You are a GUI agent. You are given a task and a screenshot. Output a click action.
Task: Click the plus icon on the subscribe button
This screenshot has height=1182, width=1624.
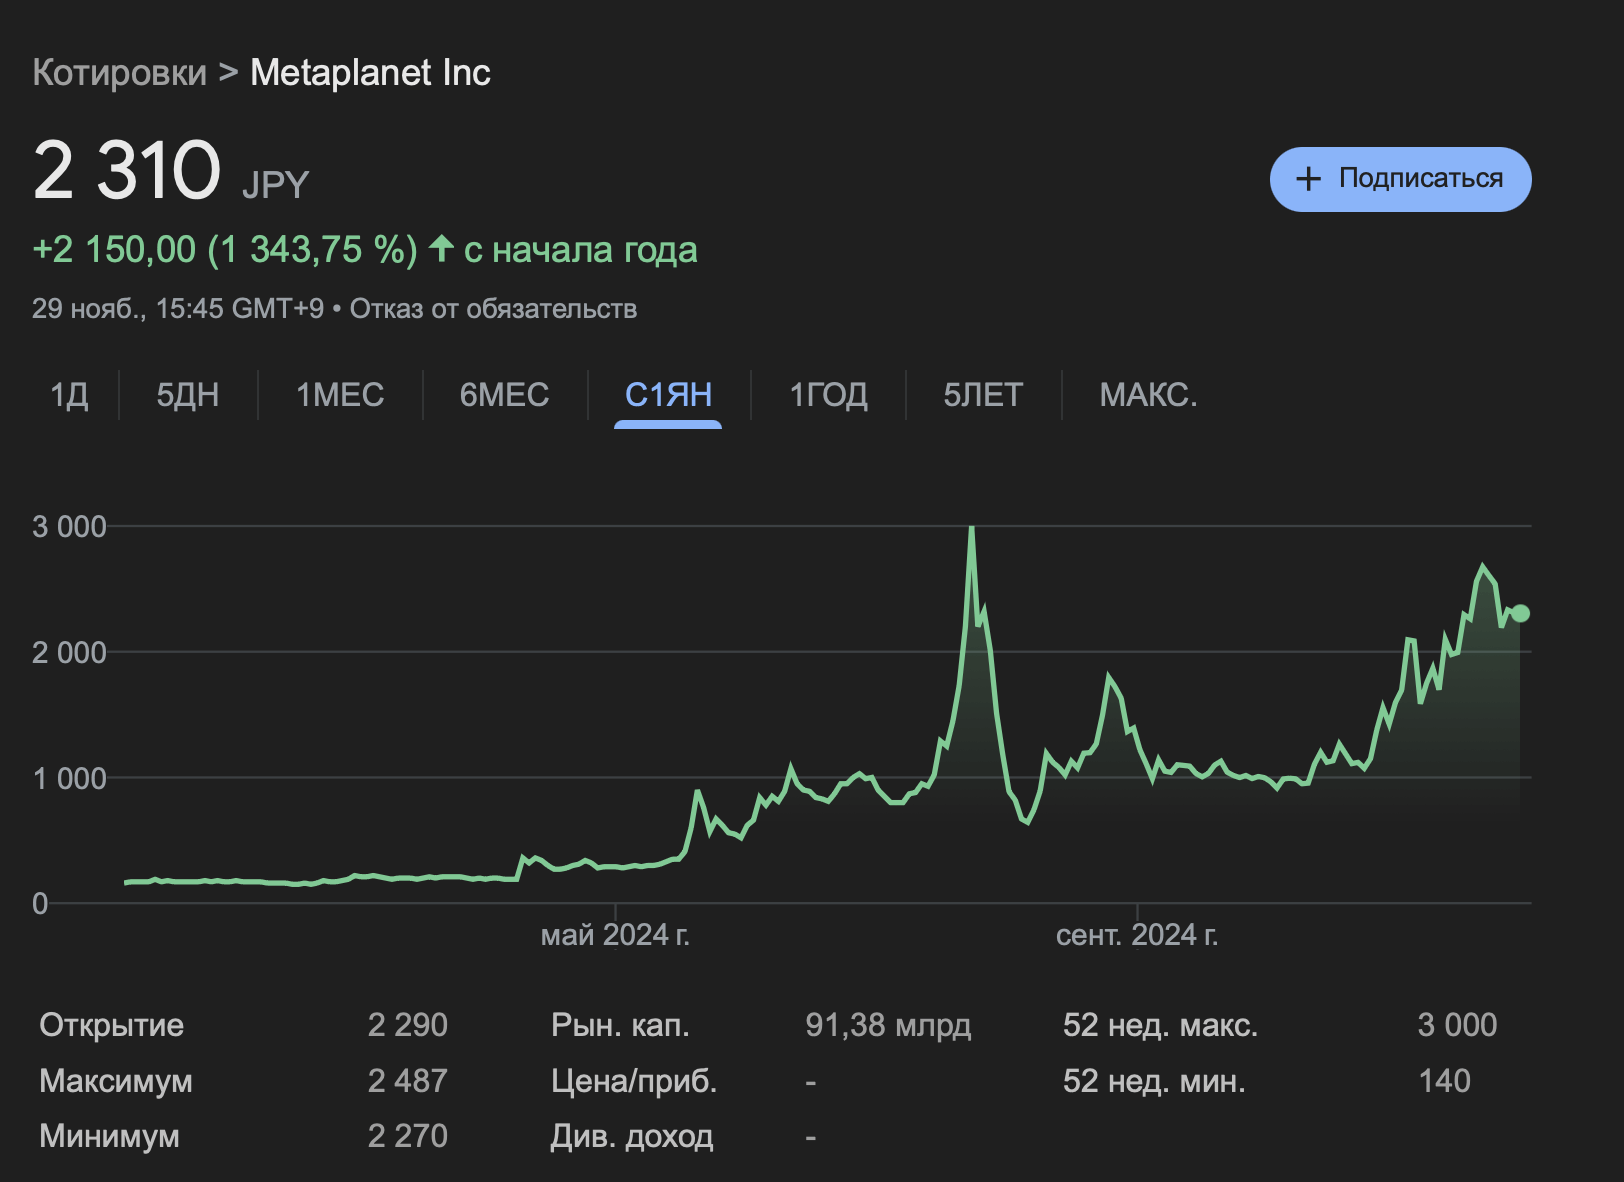tap(1308, 179)
